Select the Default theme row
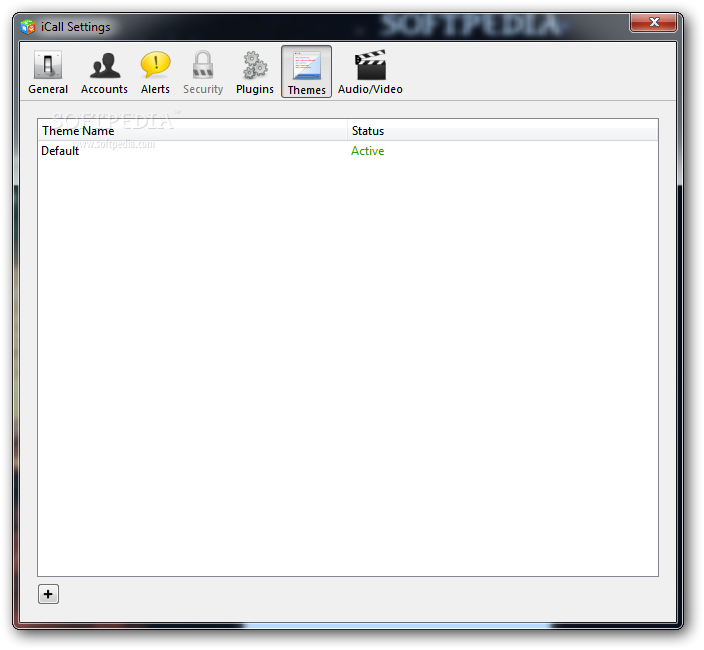Viewport: 704px width, 650px height. [x=348, y=151]
